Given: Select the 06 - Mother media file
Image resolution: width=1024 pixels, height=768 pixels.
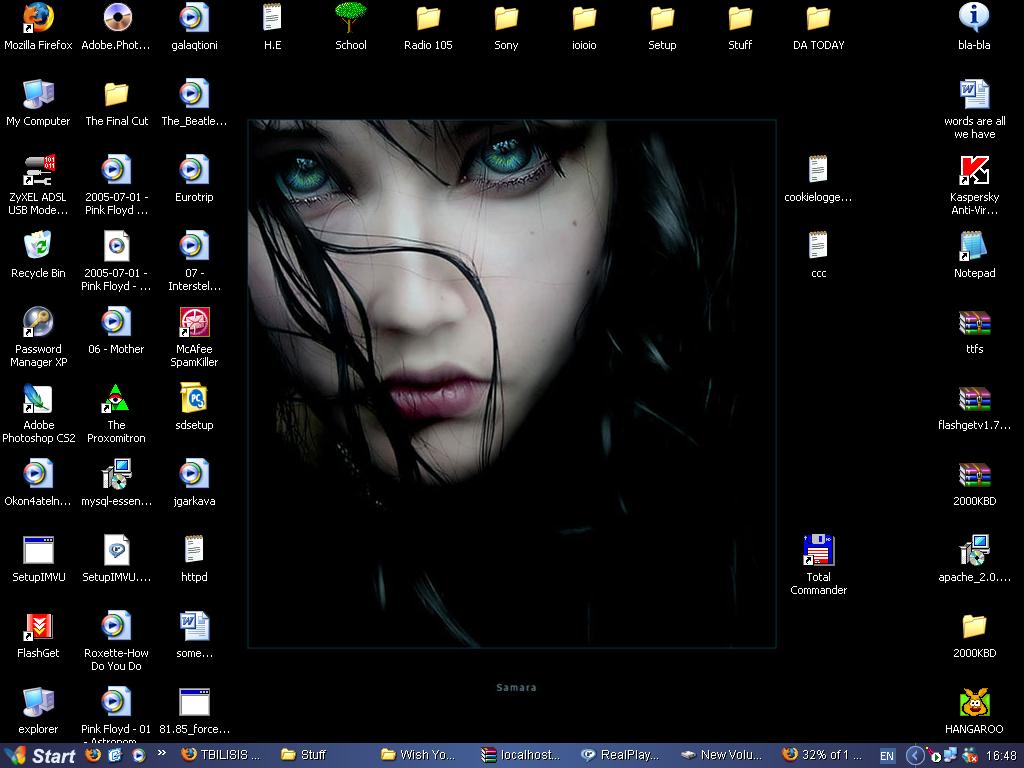Looking at the screenshot, I should tap(116, 322).
